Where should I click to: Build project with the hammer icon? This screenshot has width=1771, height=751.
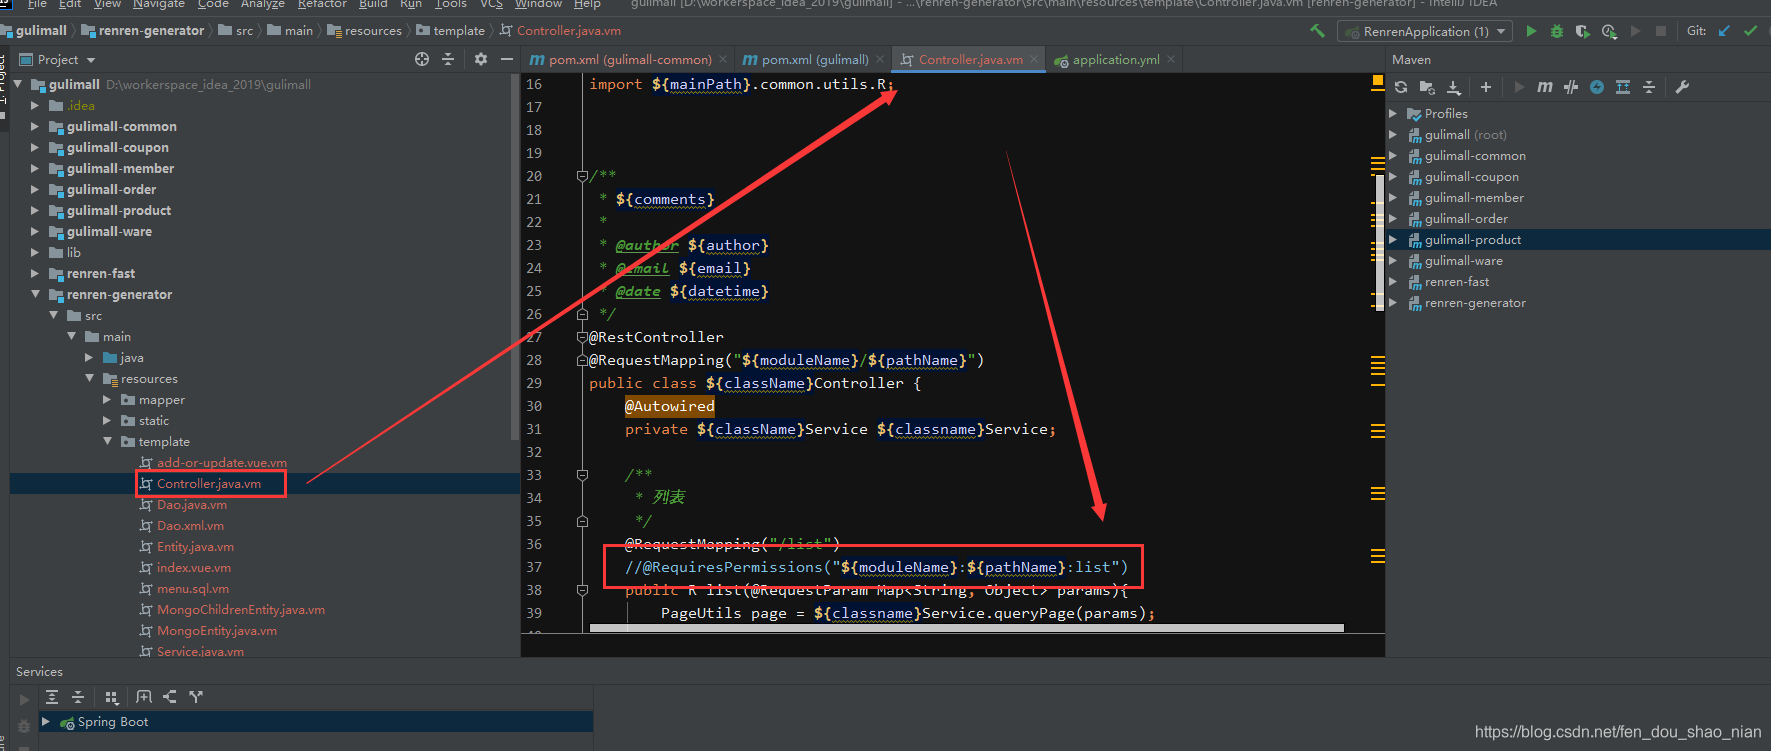(x=1317, y=31)
